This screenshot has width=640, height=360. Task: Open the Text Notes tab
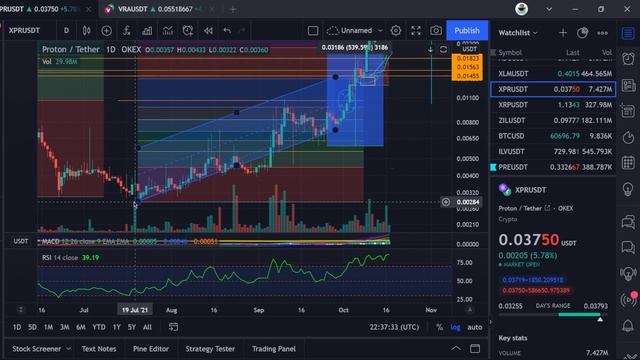99,349
